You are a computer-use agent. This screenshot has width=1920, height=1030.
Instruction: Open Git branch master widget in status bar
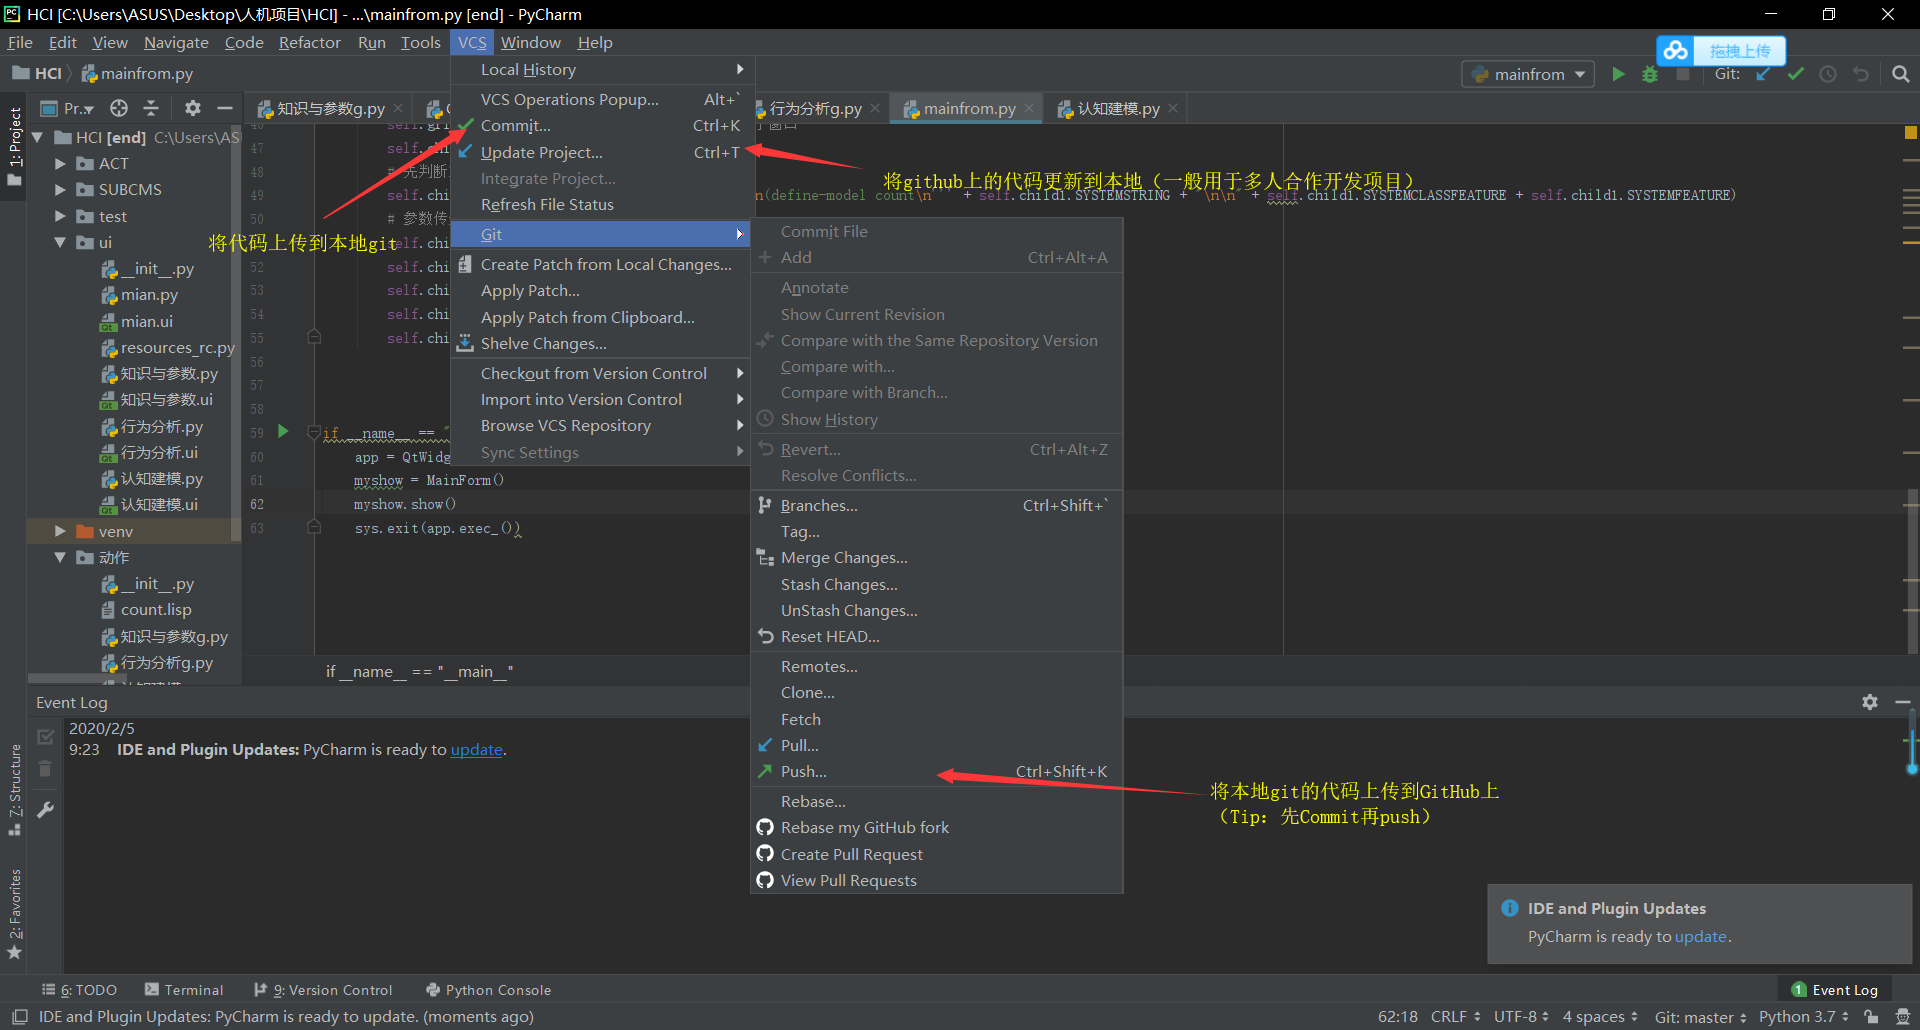coord(1700,1017)
